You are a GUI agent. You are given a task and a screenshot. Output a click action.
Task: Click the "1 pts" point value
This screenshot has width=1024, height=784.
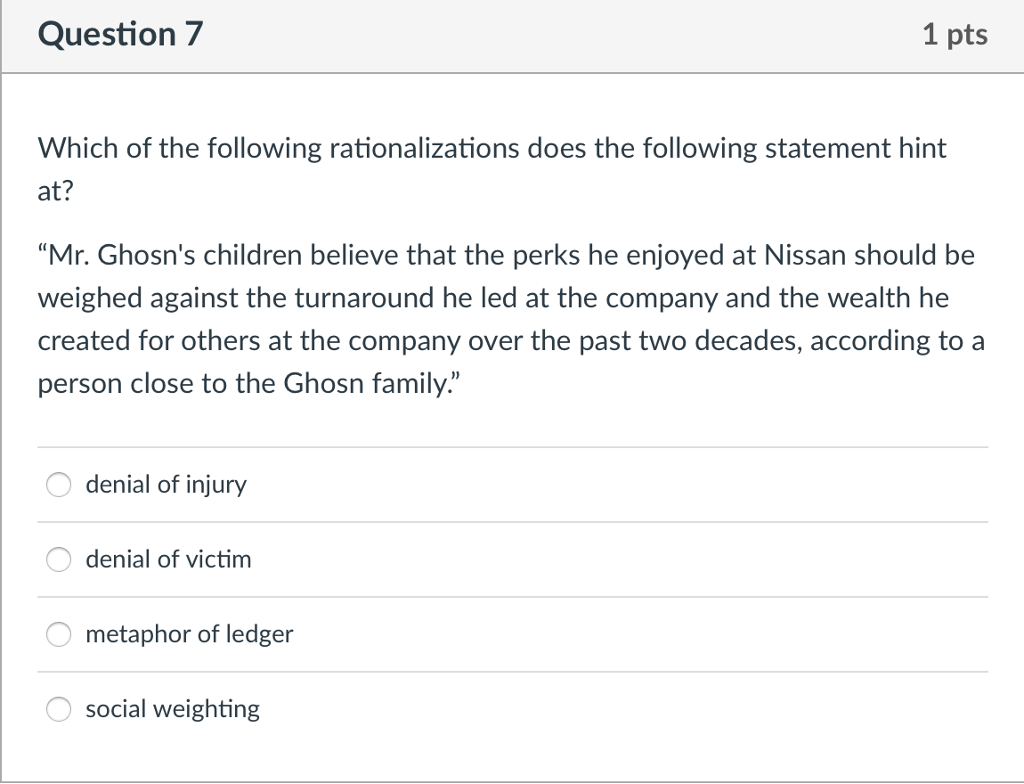pyautogui.click(x=955, y=35)
